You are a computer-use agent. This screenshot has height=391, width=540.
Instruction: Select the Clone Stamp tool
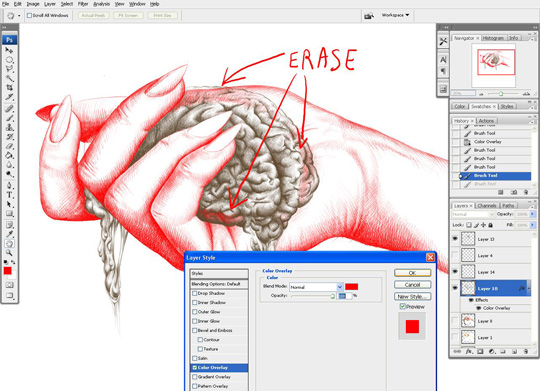(x=9, y=127)
